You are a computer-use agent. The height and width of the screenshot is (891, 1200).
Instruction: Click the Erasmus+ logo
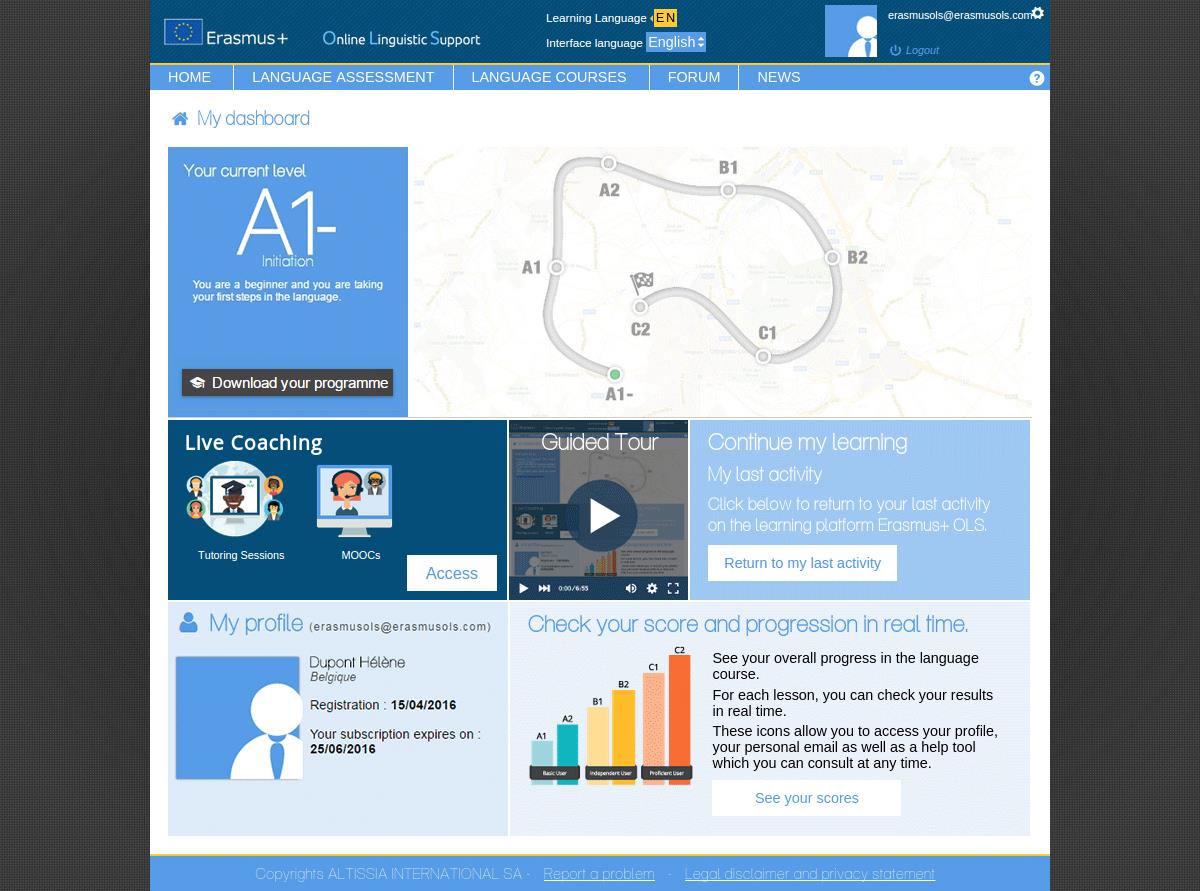226,33
